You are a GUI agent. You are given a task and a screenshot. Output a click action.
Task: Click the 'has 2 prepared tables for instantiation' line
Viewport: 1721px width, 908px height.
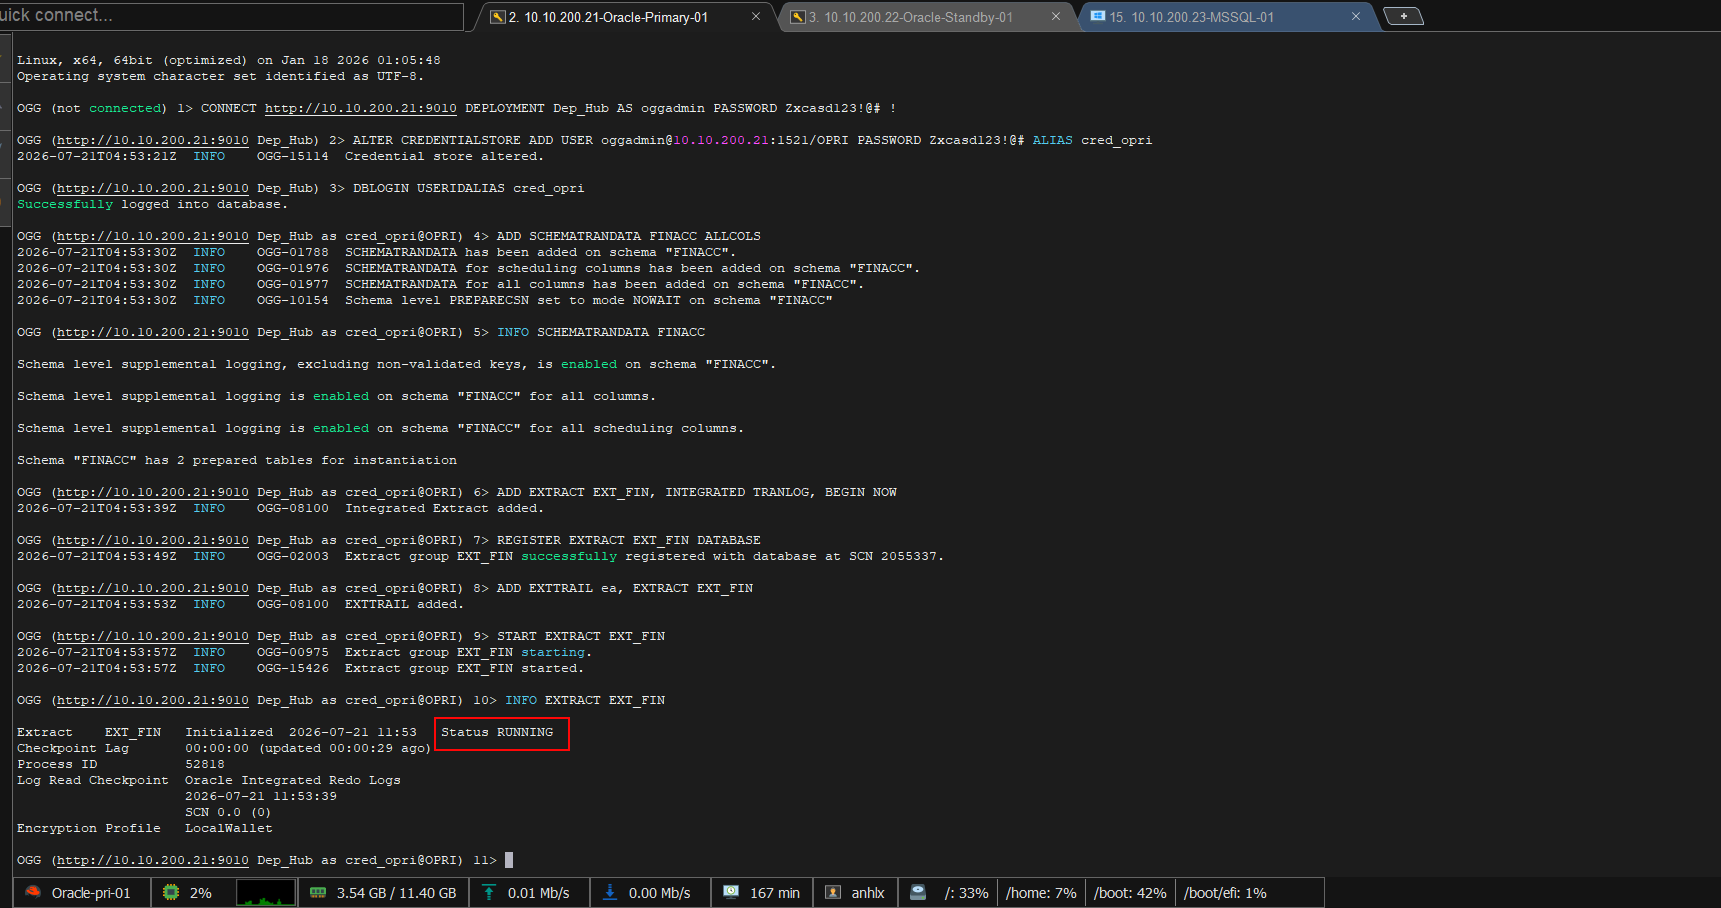(237, 460)
